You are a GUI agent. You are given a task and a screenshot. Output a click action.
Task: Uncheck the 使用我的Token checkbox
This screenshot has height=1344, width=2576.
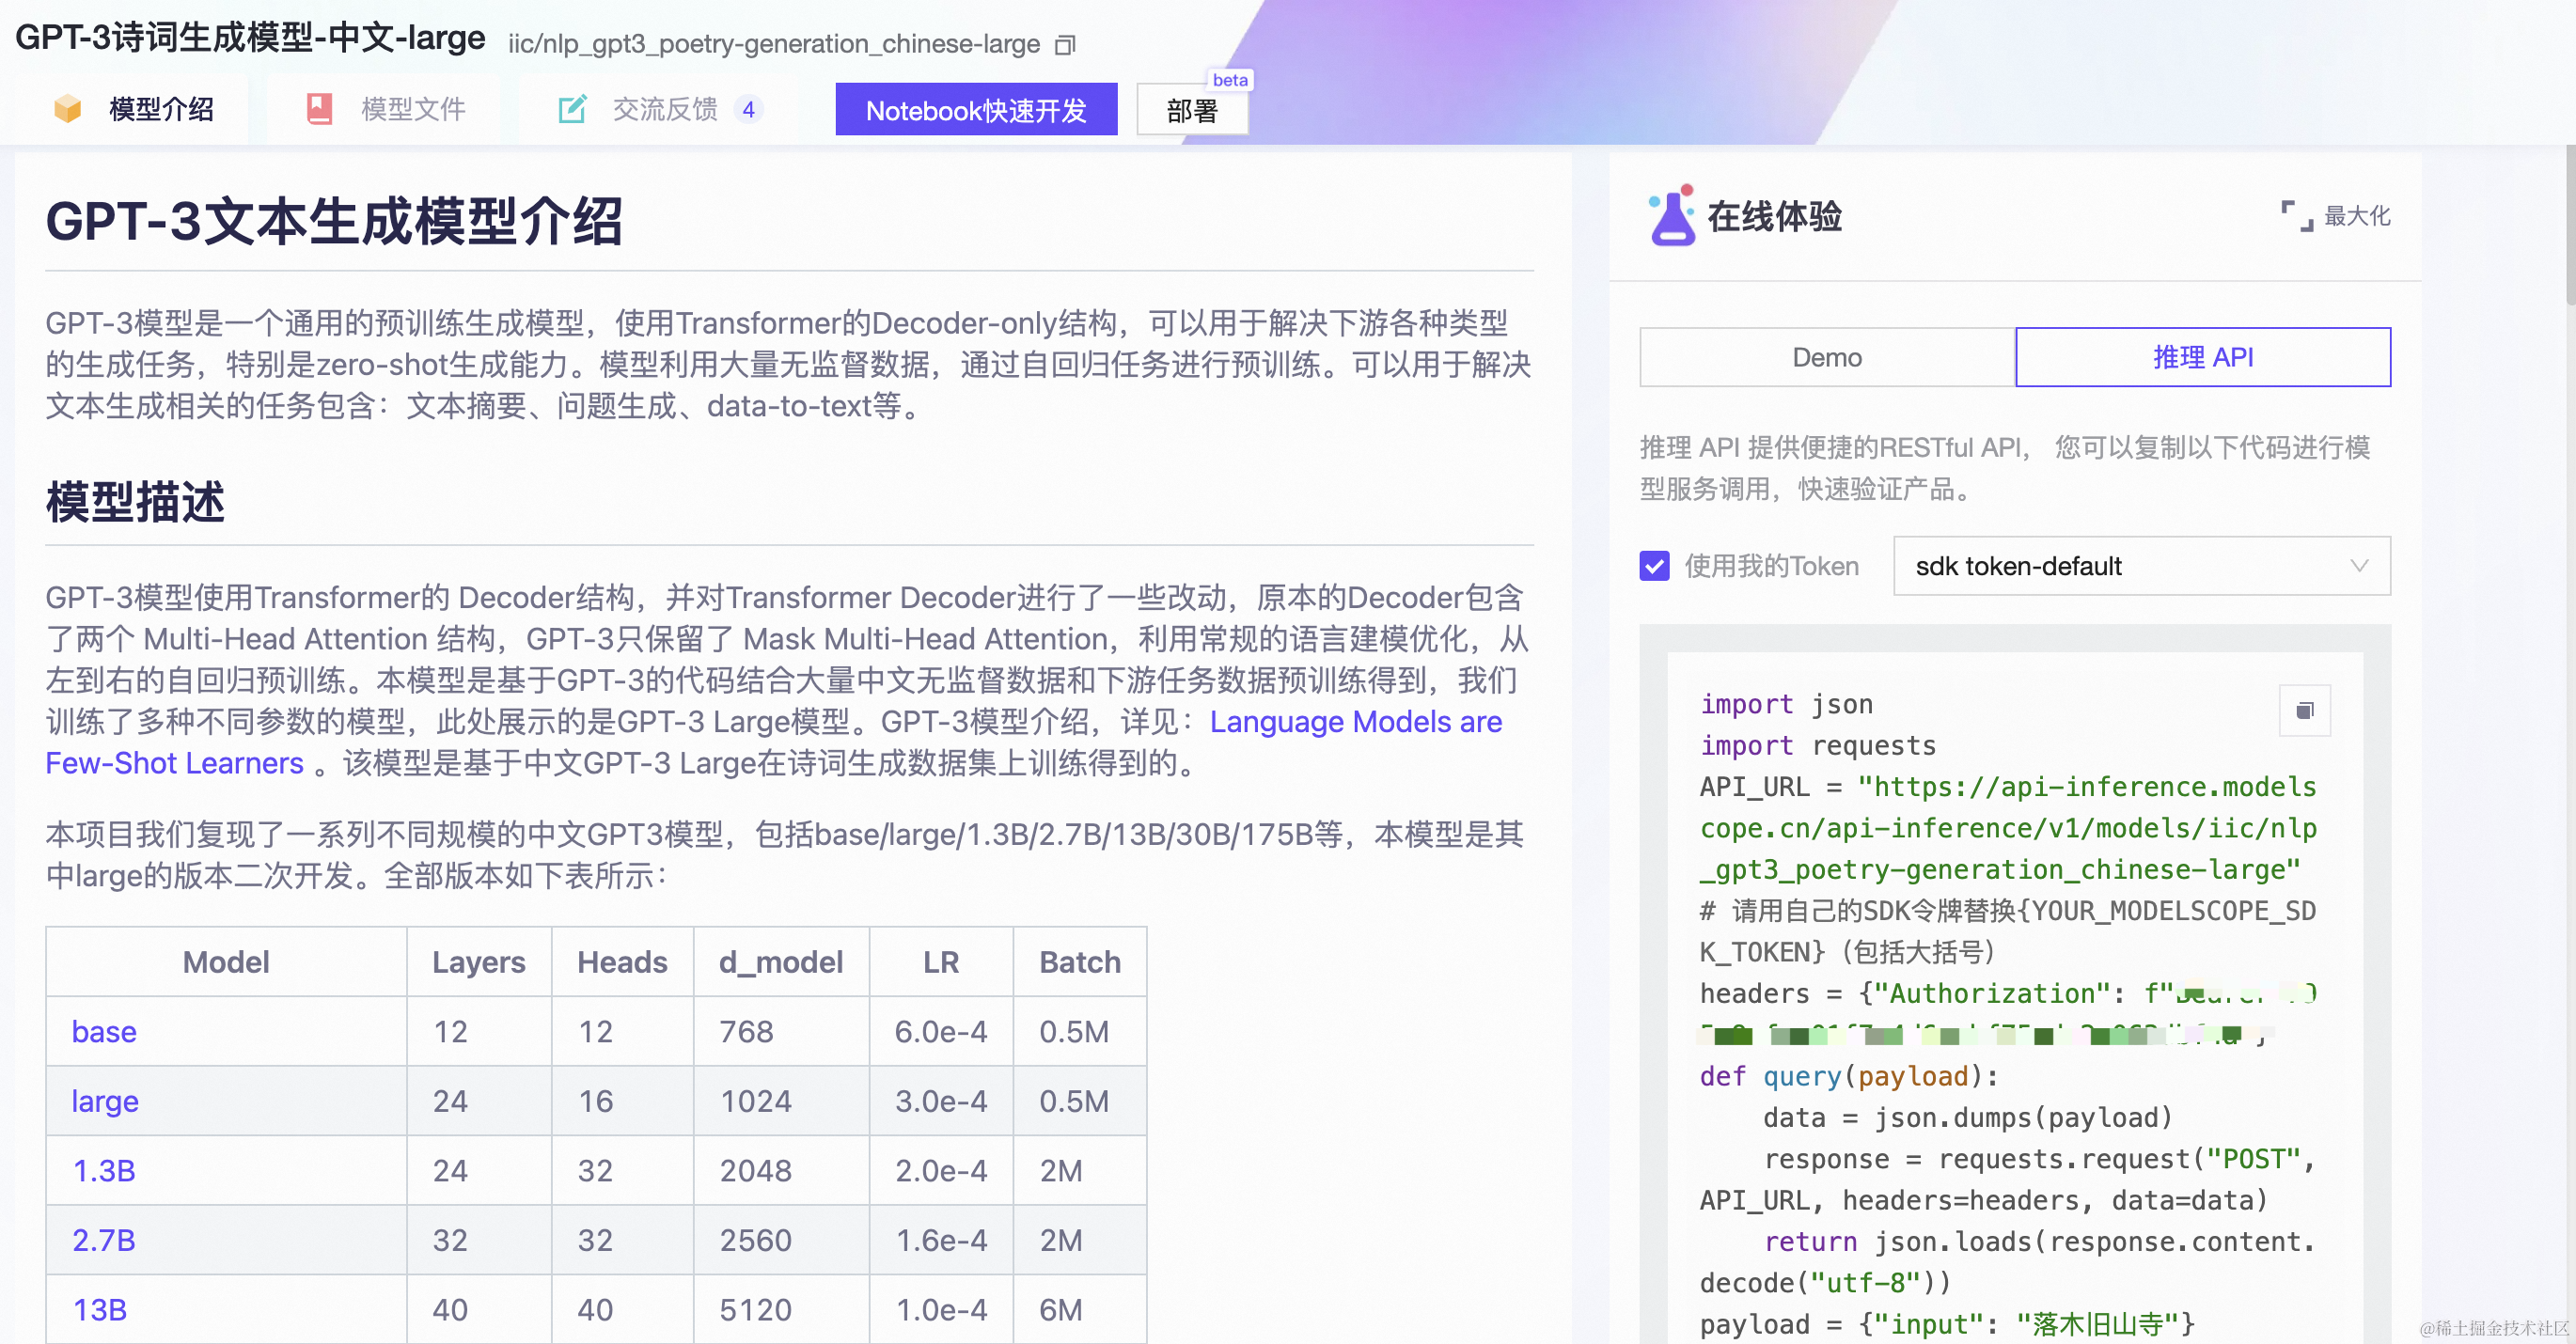[1654, 566]
